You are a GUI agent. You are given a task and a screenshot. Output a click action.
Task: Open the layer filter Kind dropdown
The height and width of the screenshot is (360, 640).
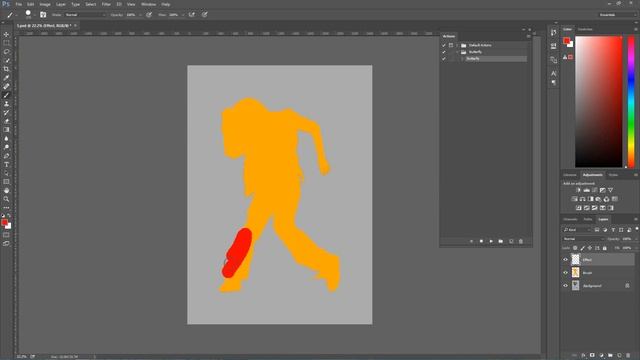tap(577, 230)
